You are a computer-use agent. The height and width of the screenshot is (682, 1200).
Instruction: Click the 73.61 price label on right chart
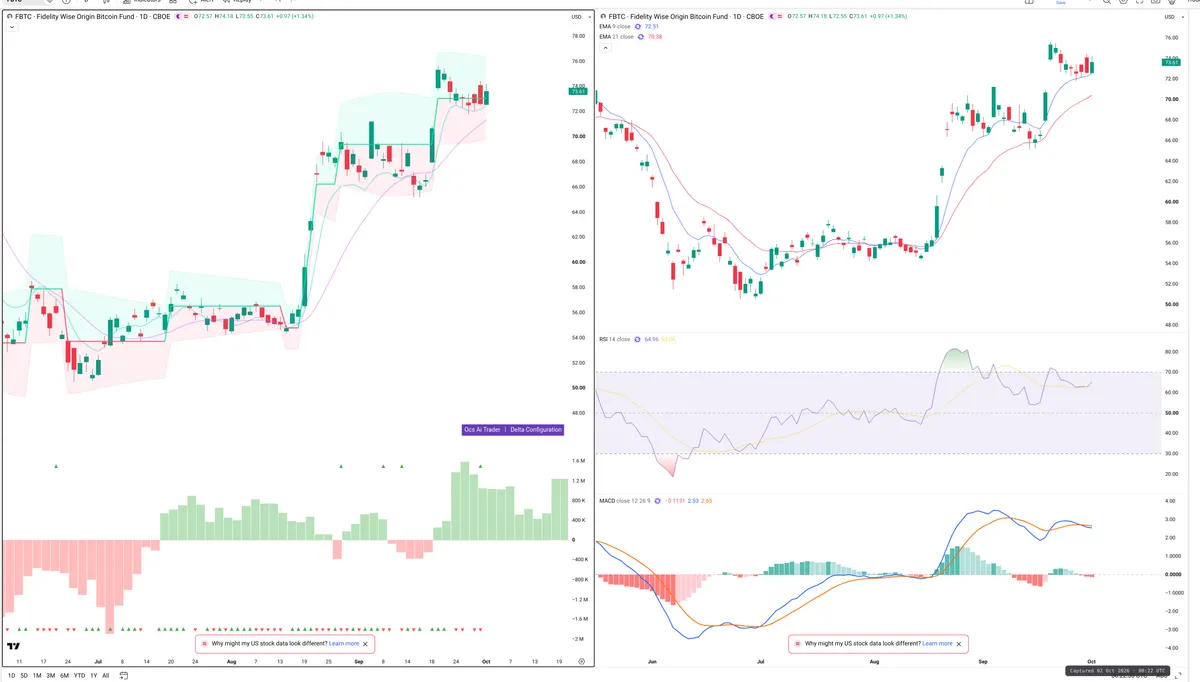tap(1172, 62)
